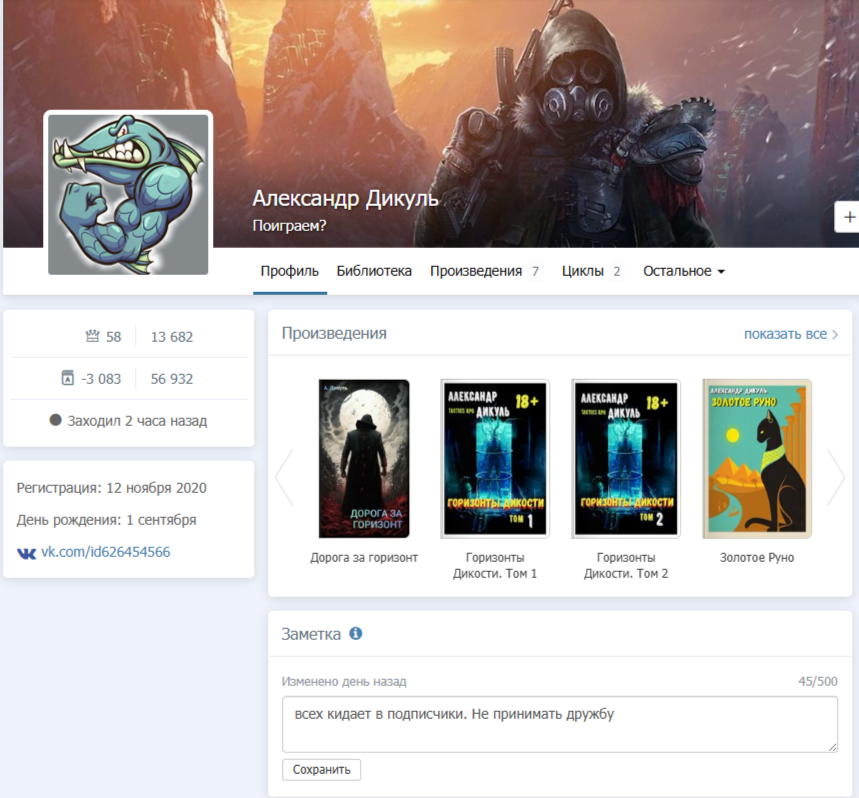This screenshot has width=859, height=798.
Task: Click inside the note text field
Action: coord(559,724)
